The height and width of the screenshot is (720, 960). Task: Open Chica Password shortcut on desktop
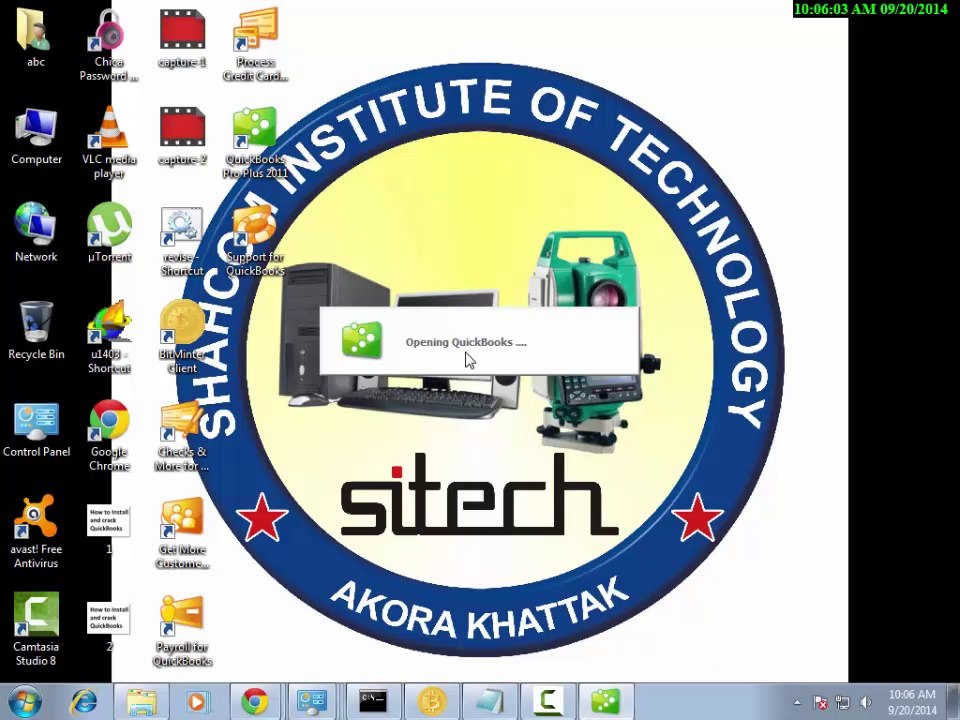coord(109,44)
